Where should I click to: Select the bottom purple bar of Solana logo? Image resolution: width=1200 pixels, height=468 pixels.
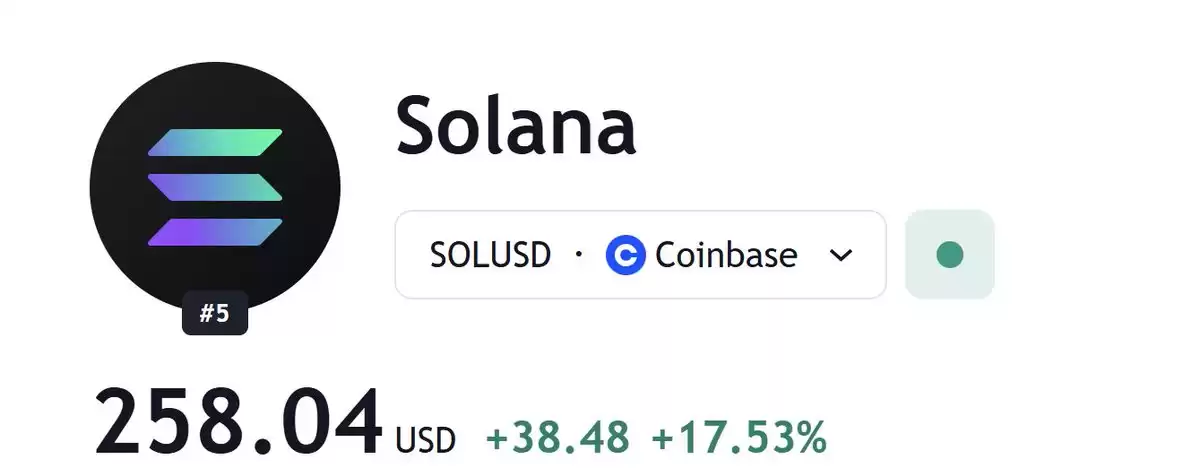[x=215, y=231]
